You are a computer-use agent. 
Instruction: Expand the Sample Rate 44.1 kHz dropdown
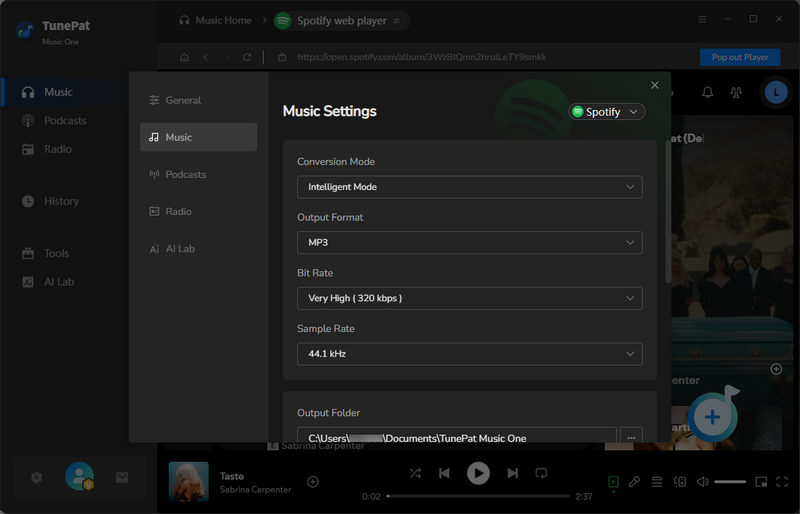[x=469, y=354]
